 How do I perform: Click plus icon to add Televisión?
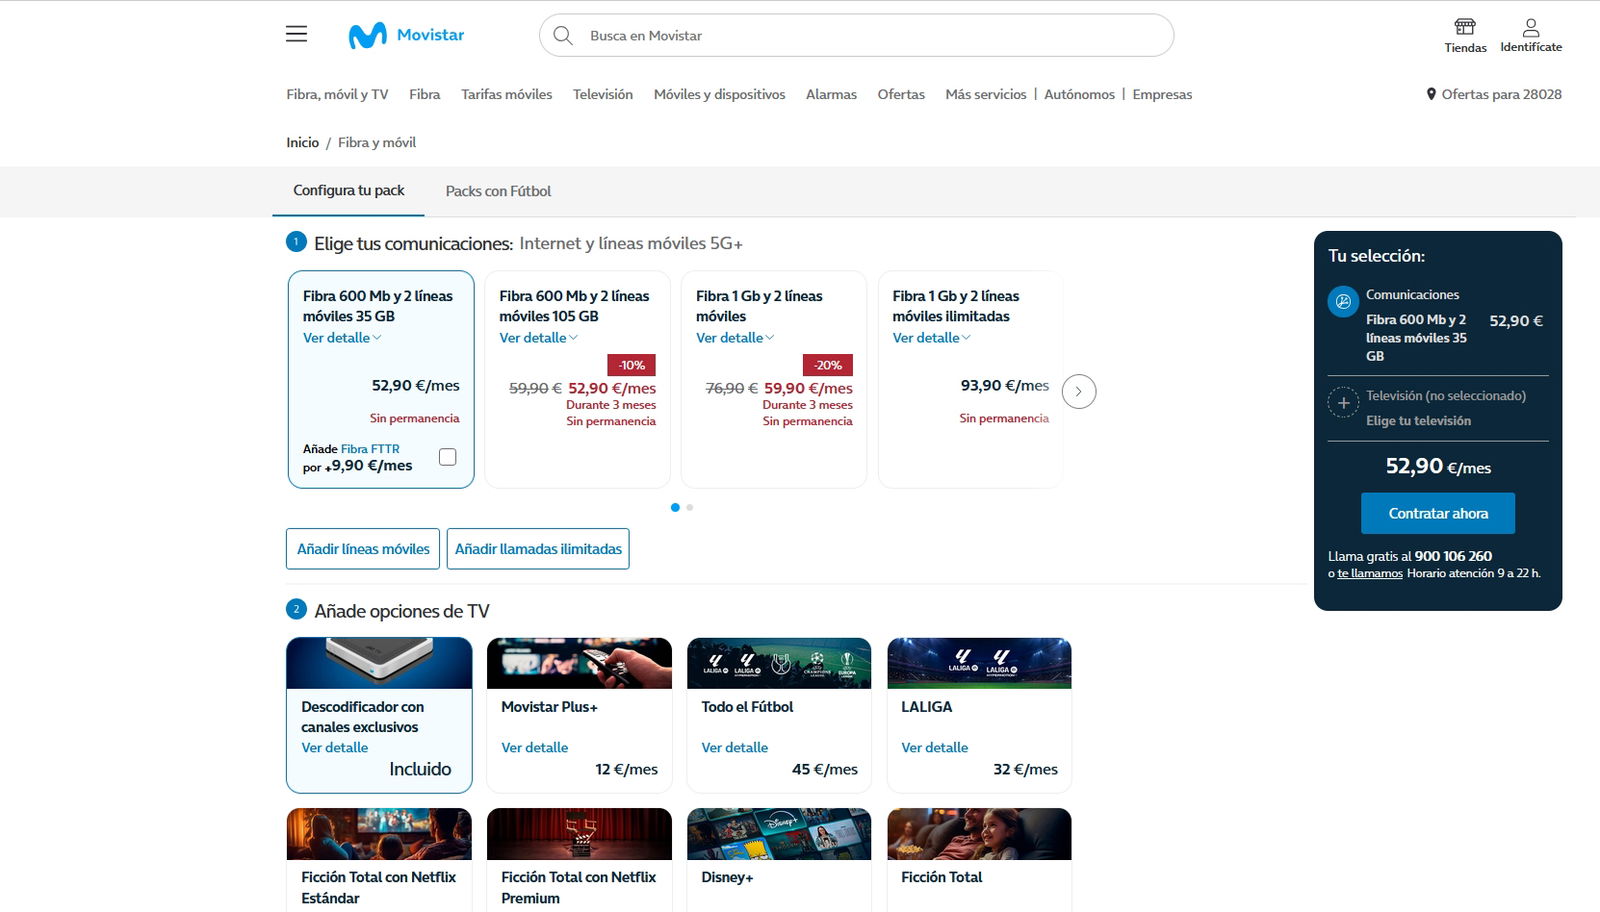[1343, 403]
